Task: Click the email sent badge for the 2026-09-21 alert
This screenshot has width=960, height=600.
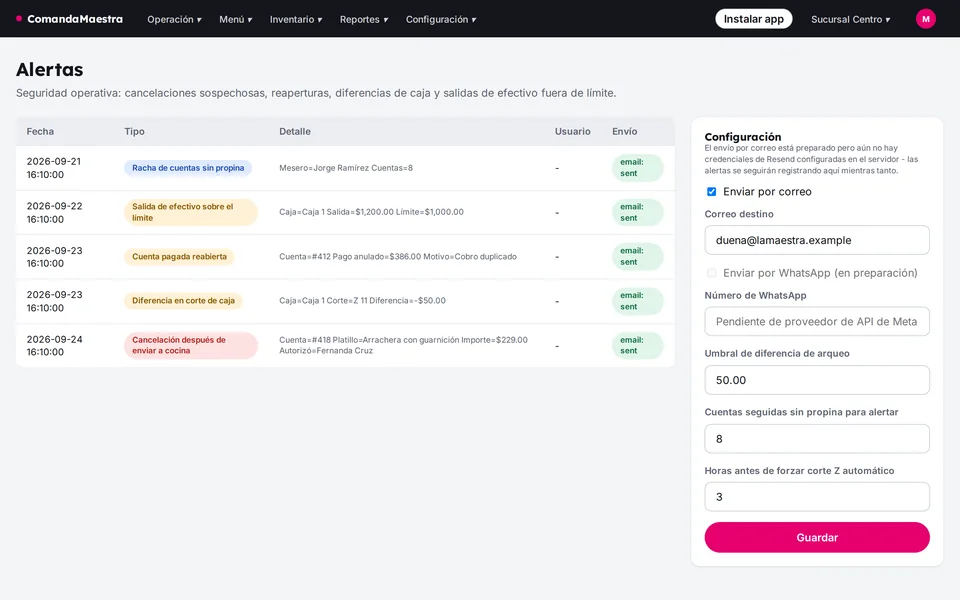Action: (x=637, y=168)
